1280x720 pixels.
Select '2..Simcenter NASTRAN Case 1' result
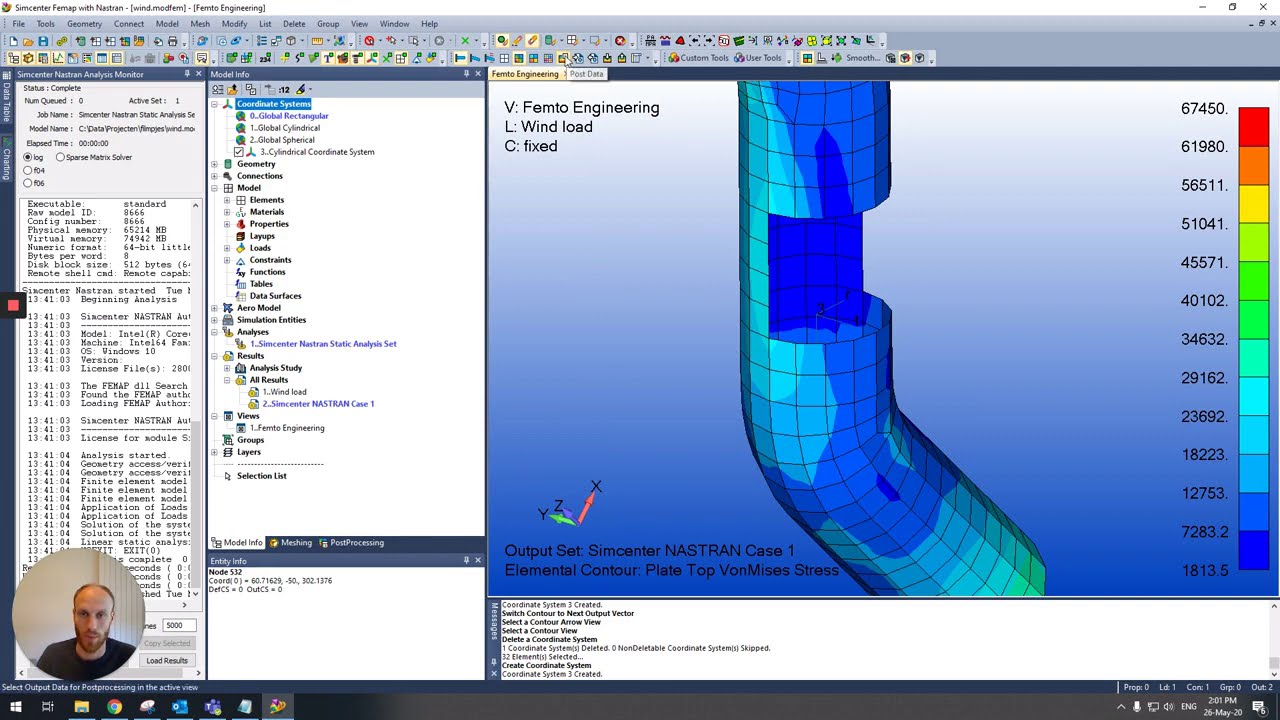pyautogui.click(x=317, y=404)
